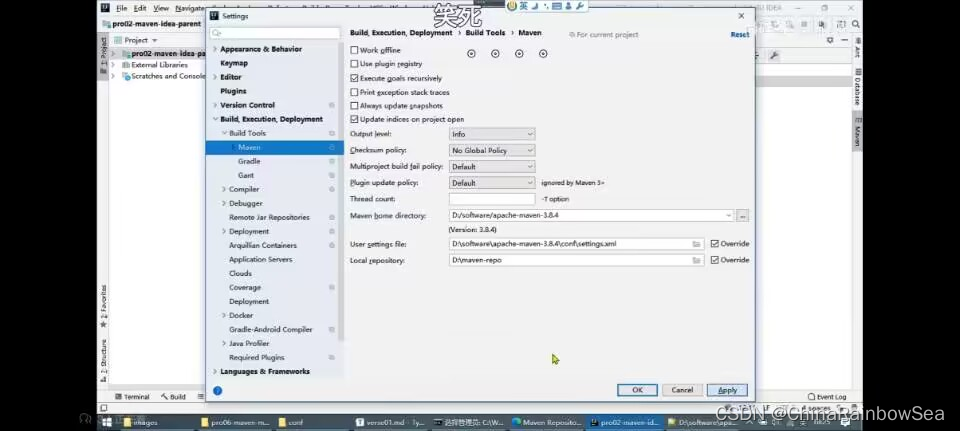Viewport: 960px width, 431px height.
Task: Open Maven Repository browser in the taskbar
Action: tap(547, 422)
